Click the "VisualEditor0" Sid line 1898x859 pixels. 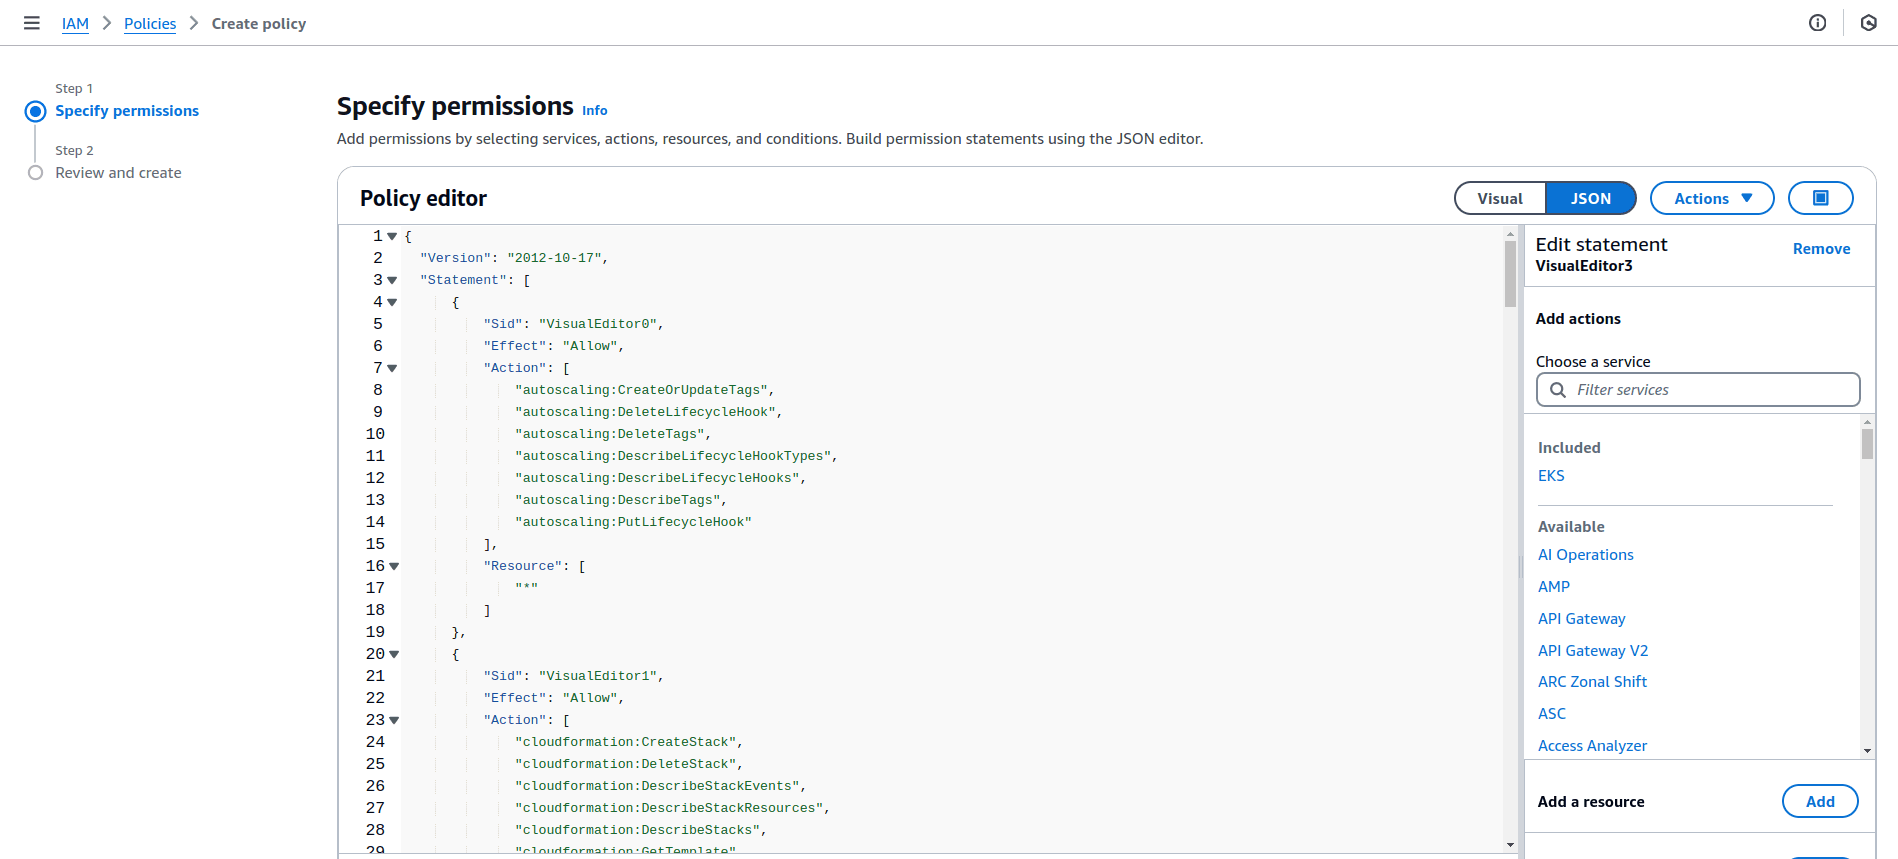(x=573, y=325)
